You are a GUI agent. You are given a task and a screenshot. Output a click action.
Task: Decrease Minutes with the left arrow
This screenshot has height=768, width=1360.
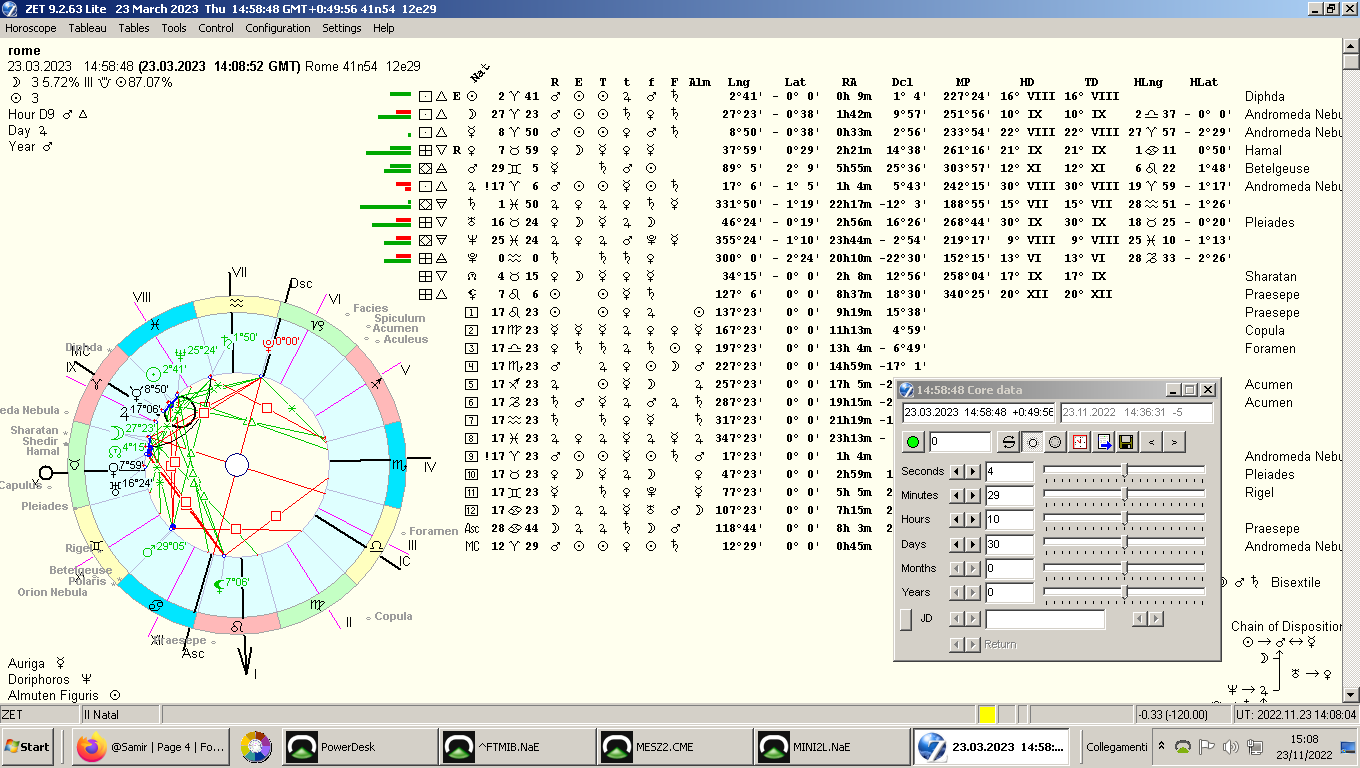point(956,495)
